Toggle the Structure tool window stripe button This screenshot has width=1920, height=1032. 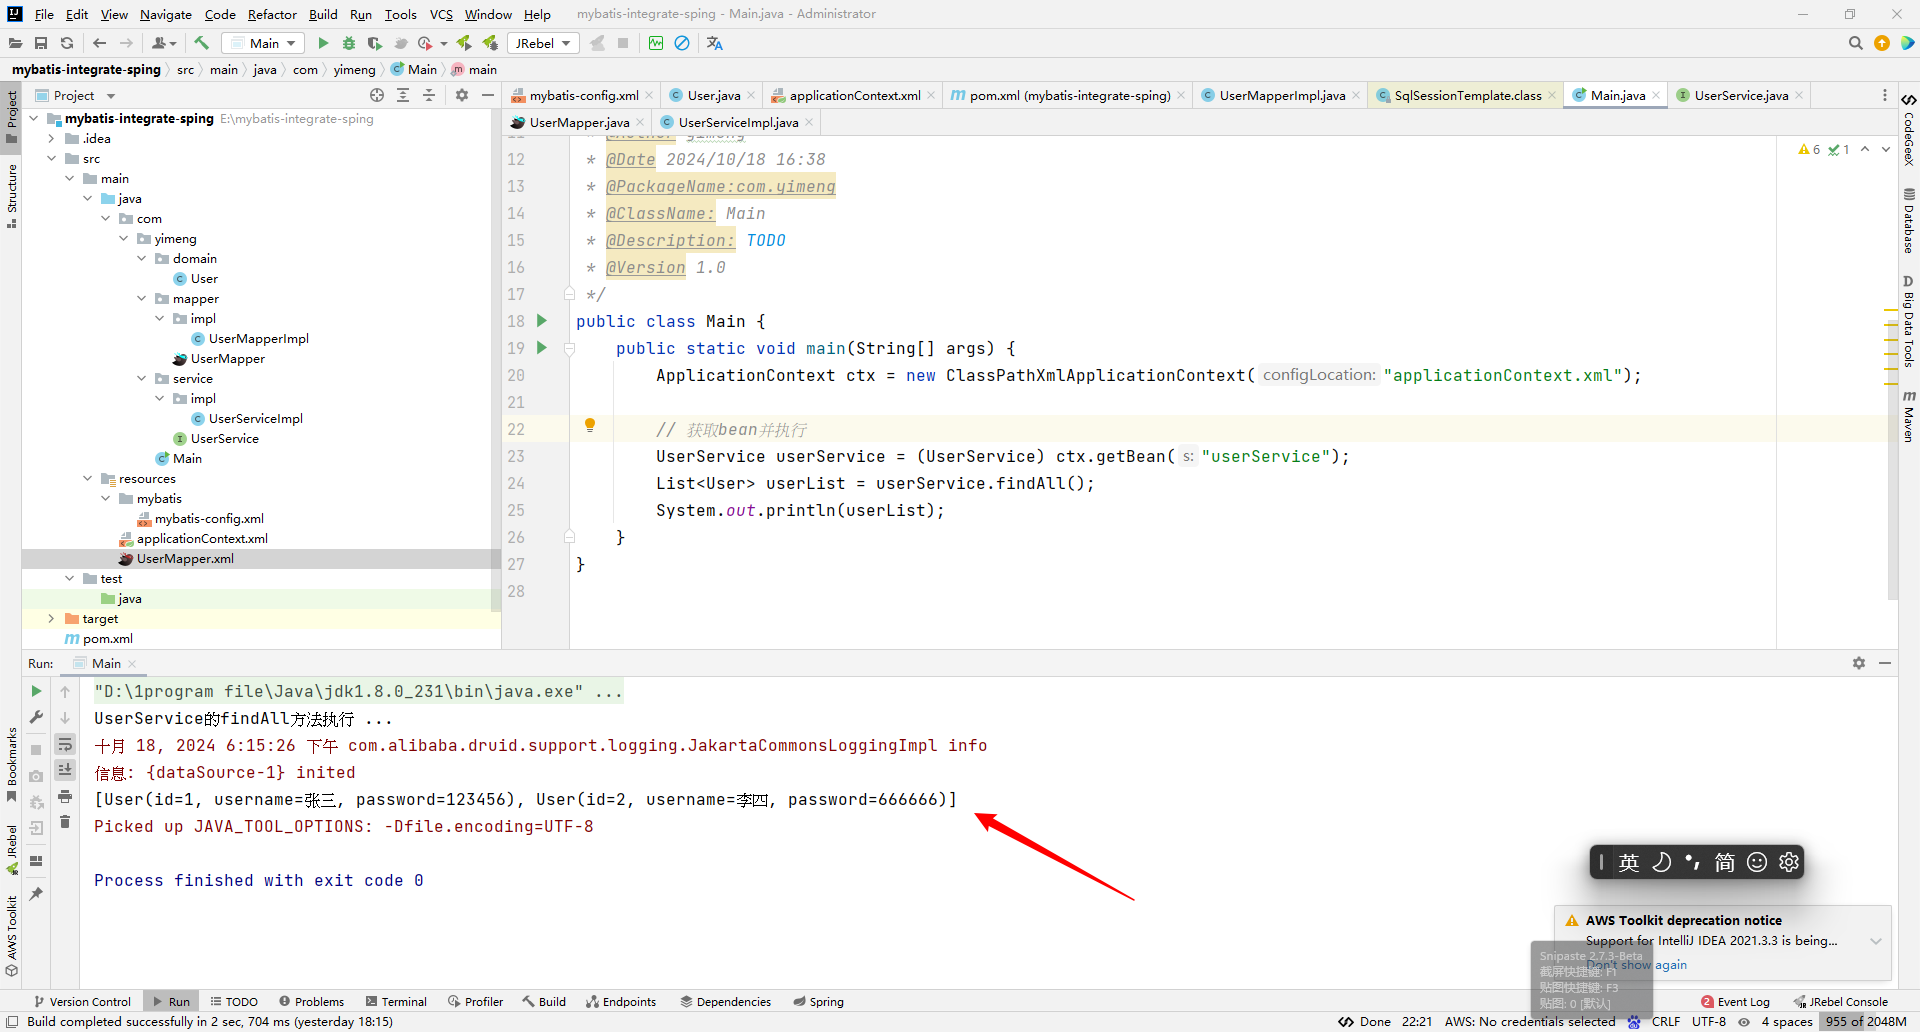click(x=11, y=196)
